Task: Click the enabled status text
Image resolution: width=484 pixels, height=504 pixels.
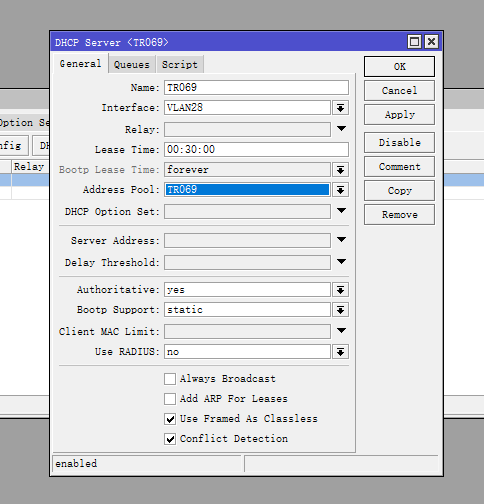Action: (x=76, y=464)
